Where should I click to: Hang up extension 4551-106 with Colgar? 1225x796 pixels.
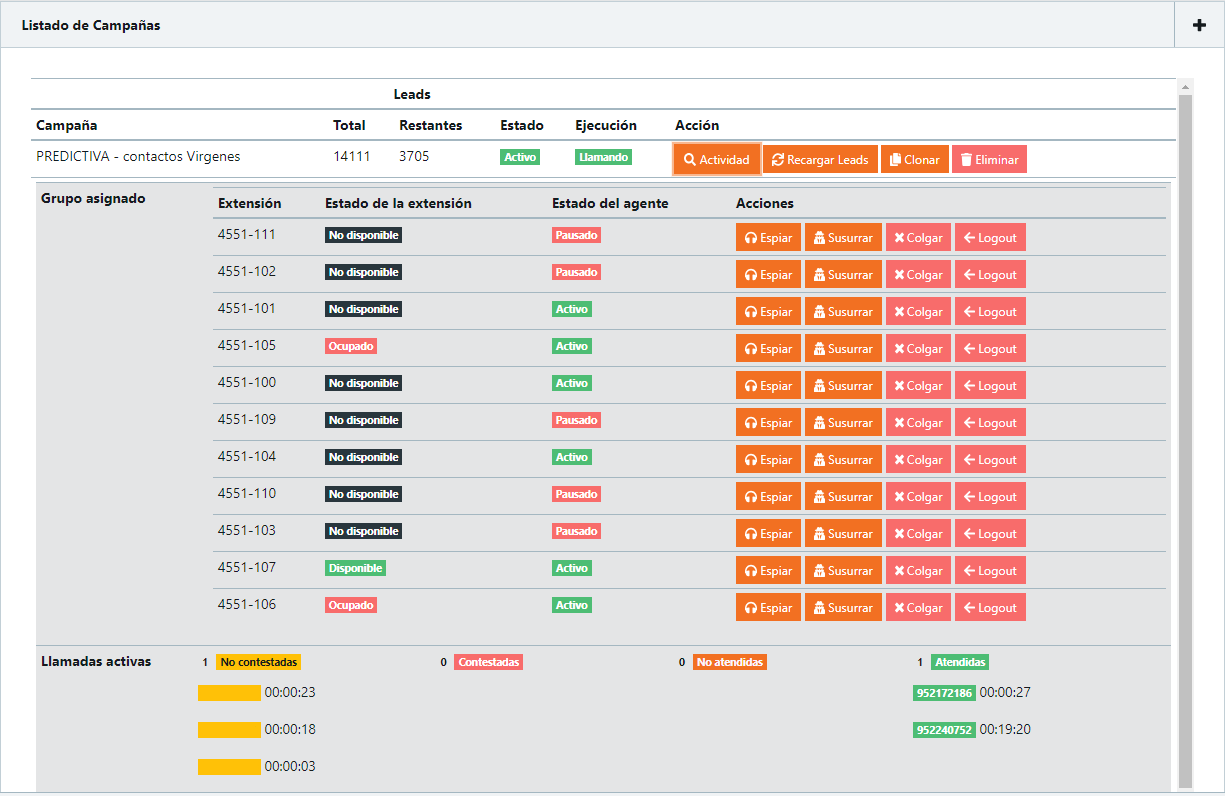click(x=918, y=608)
